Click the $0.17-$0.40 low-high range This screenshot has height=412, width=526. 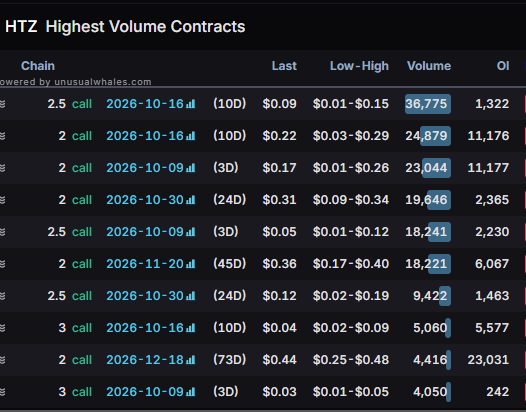(x=351, y=264)
